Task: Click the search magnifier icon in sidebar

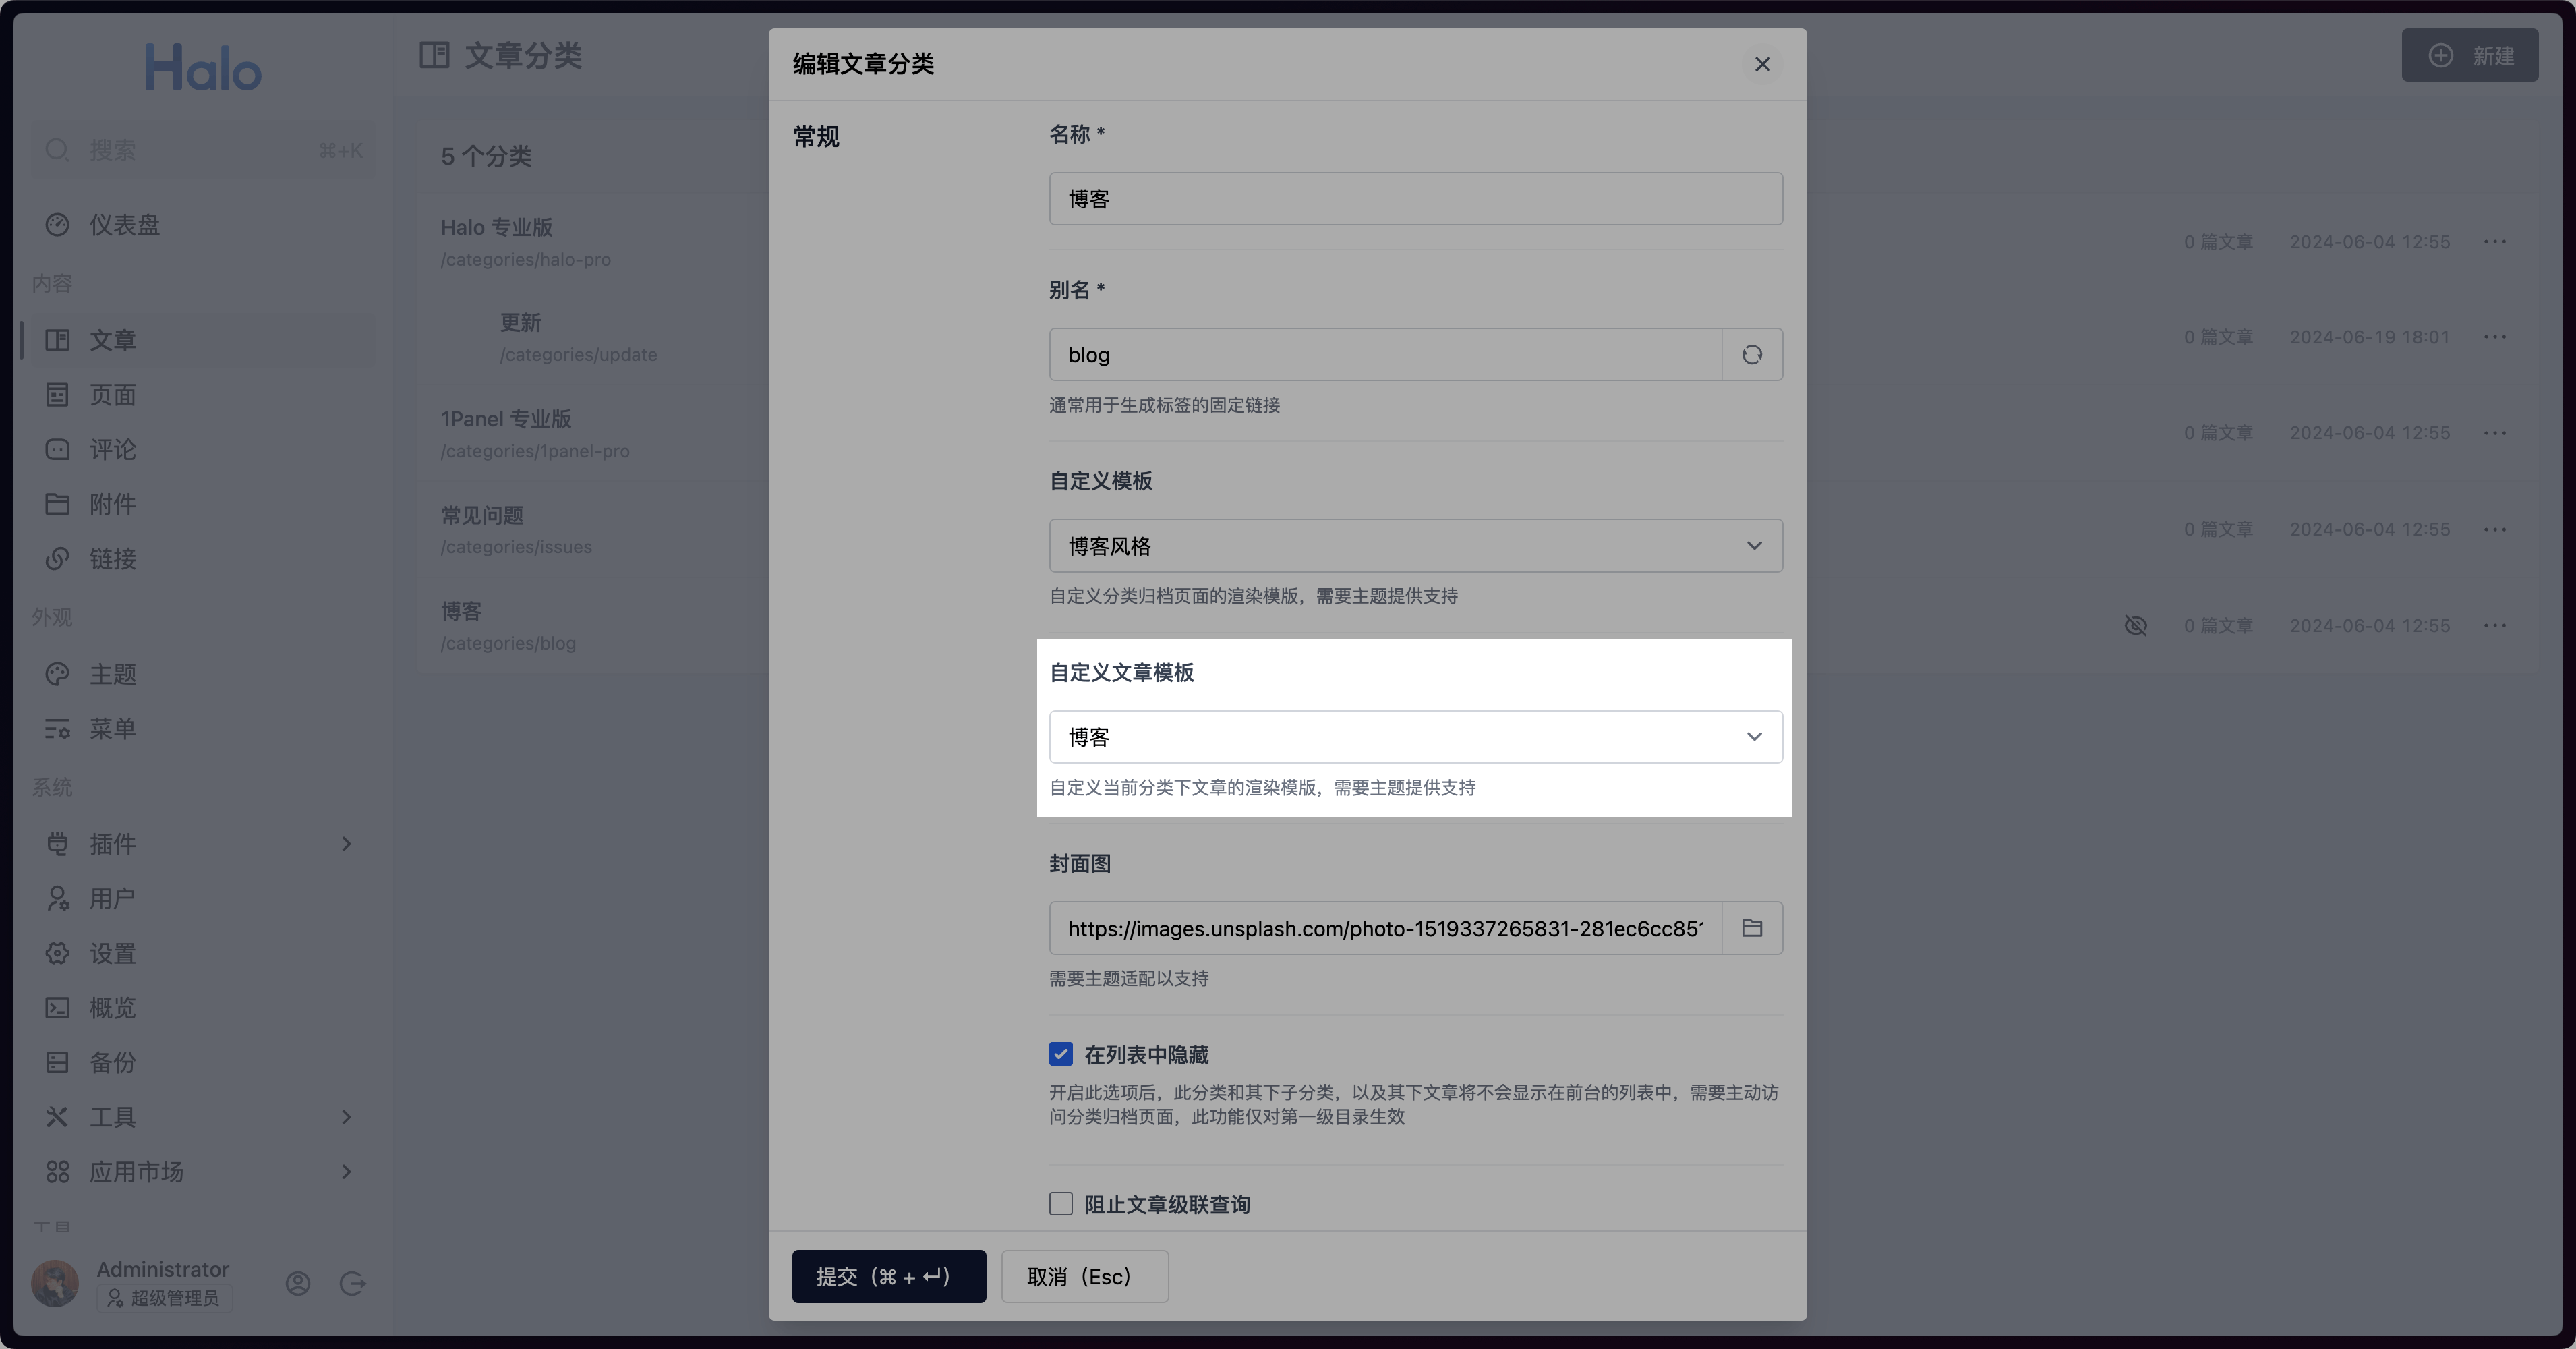Action: pos(57,150)
